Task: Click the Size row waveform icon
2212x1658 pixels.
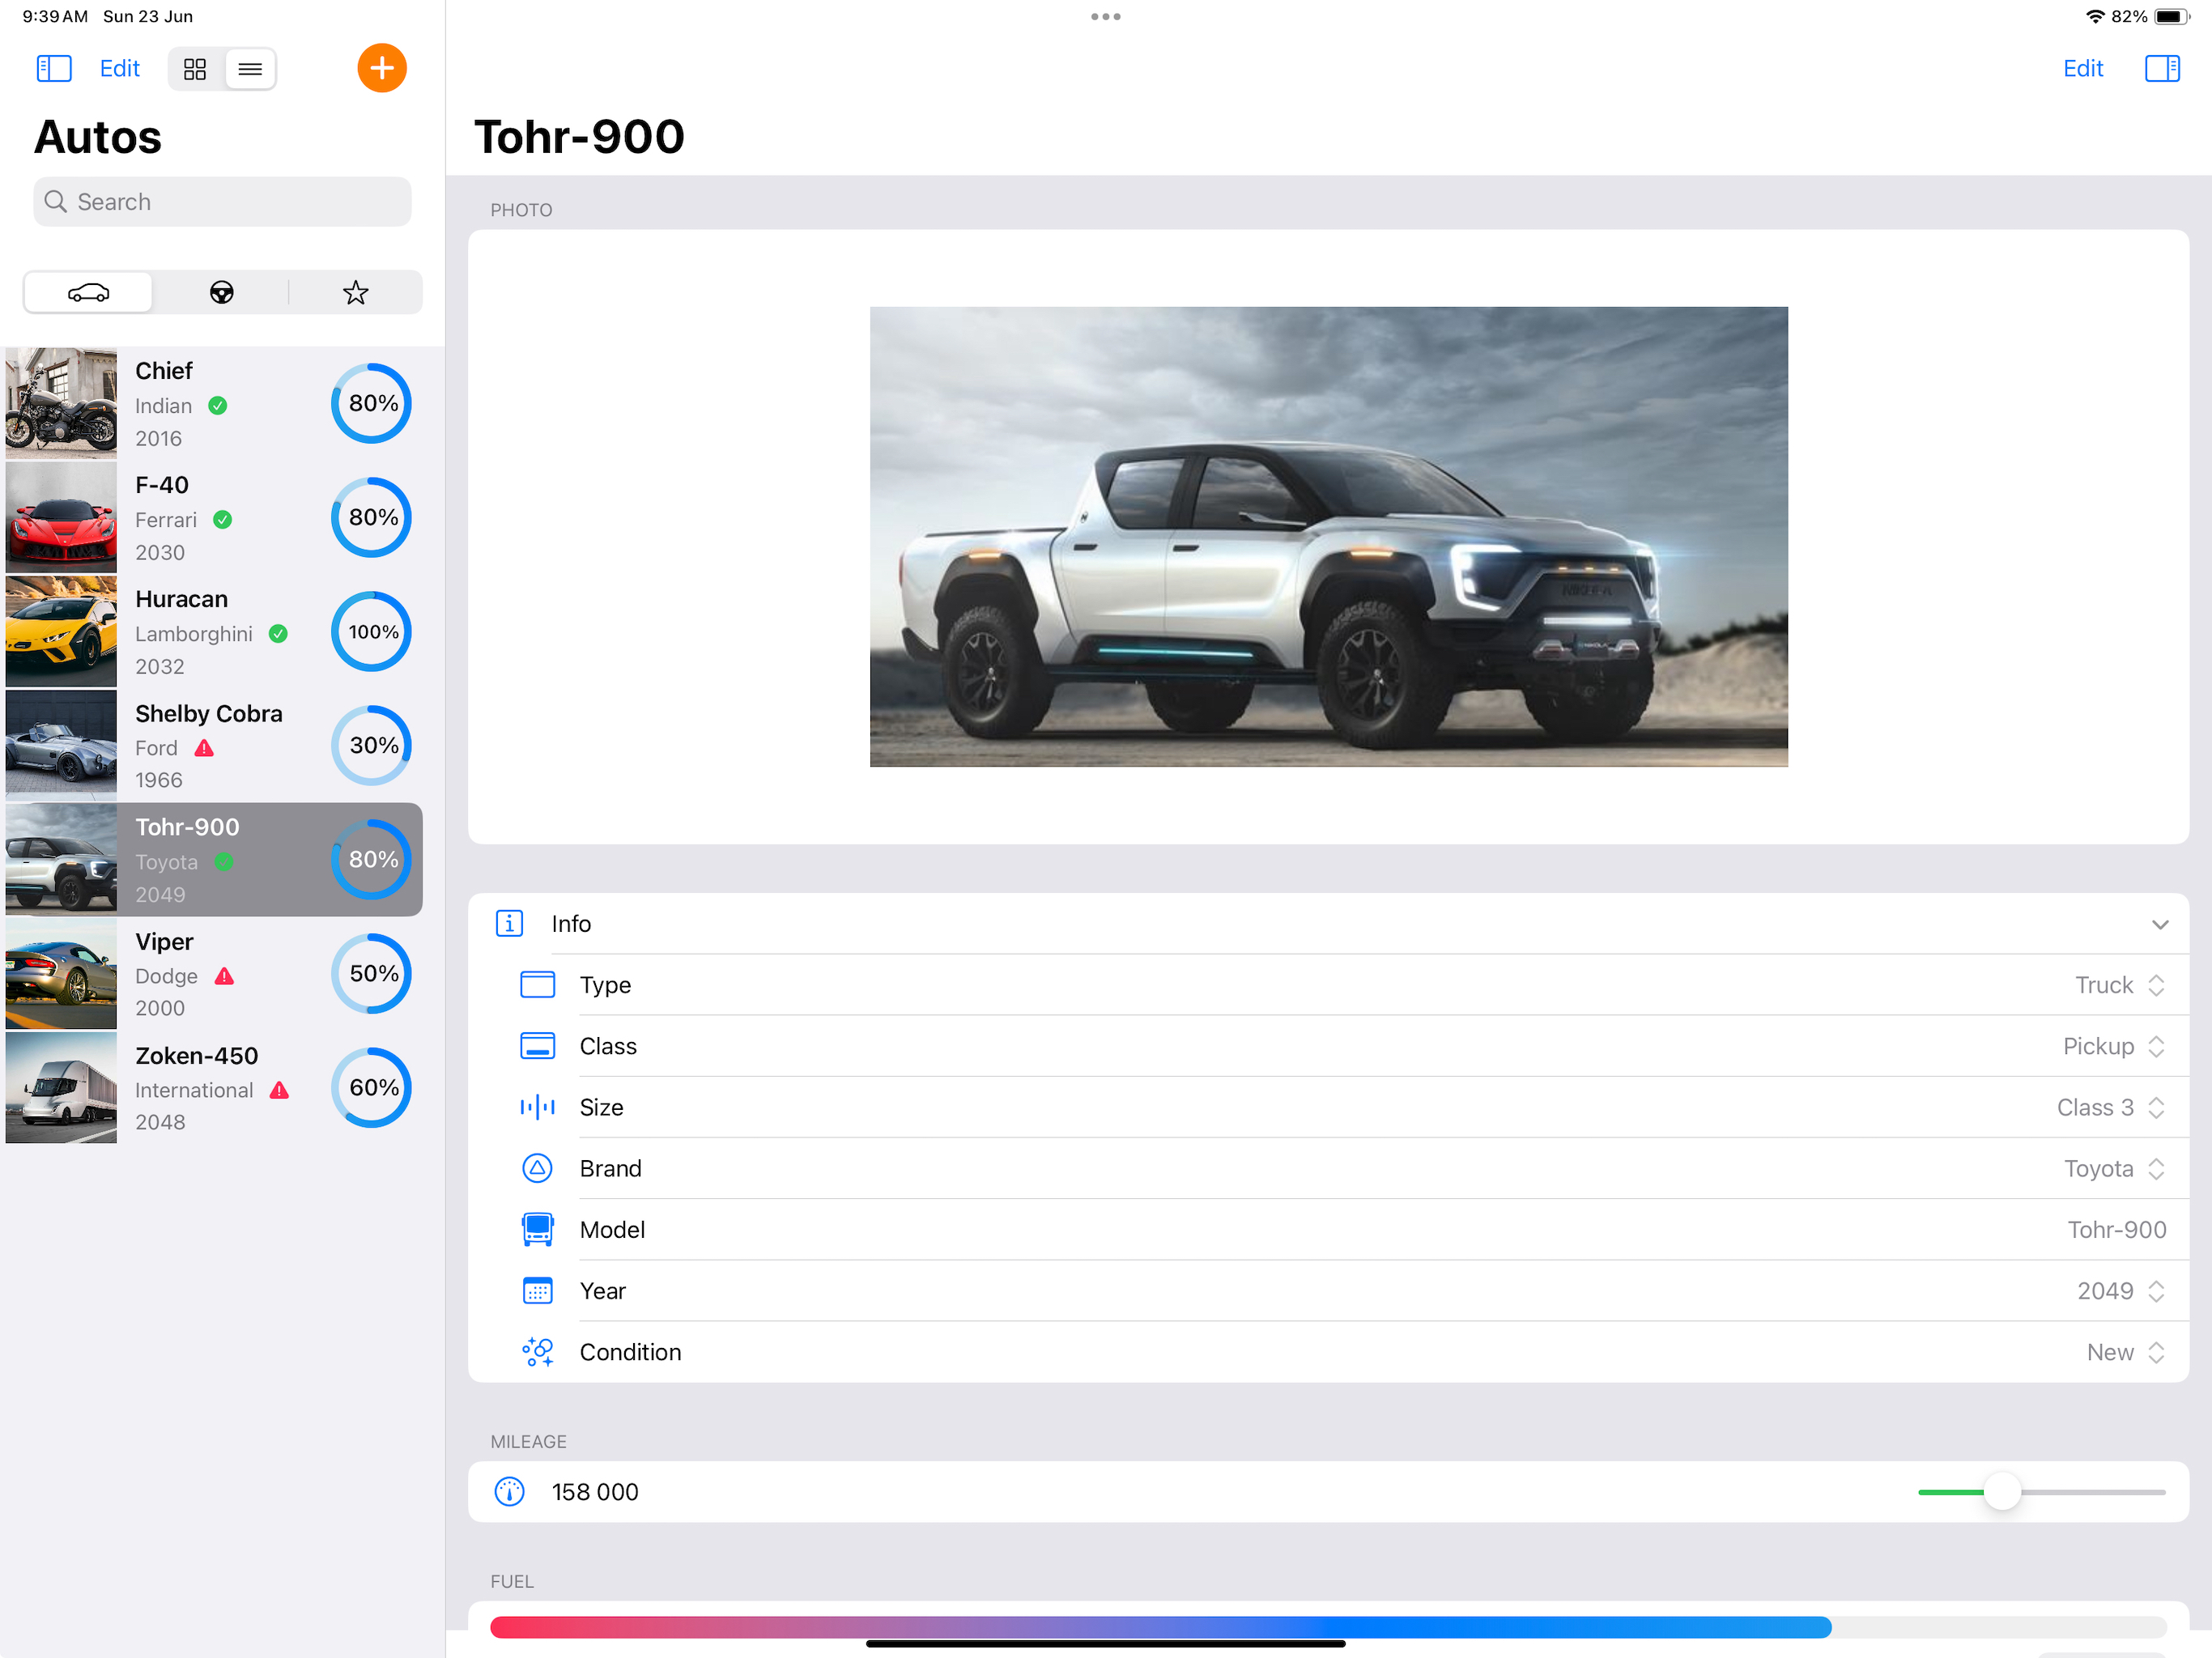Action: coord(537,1107)
